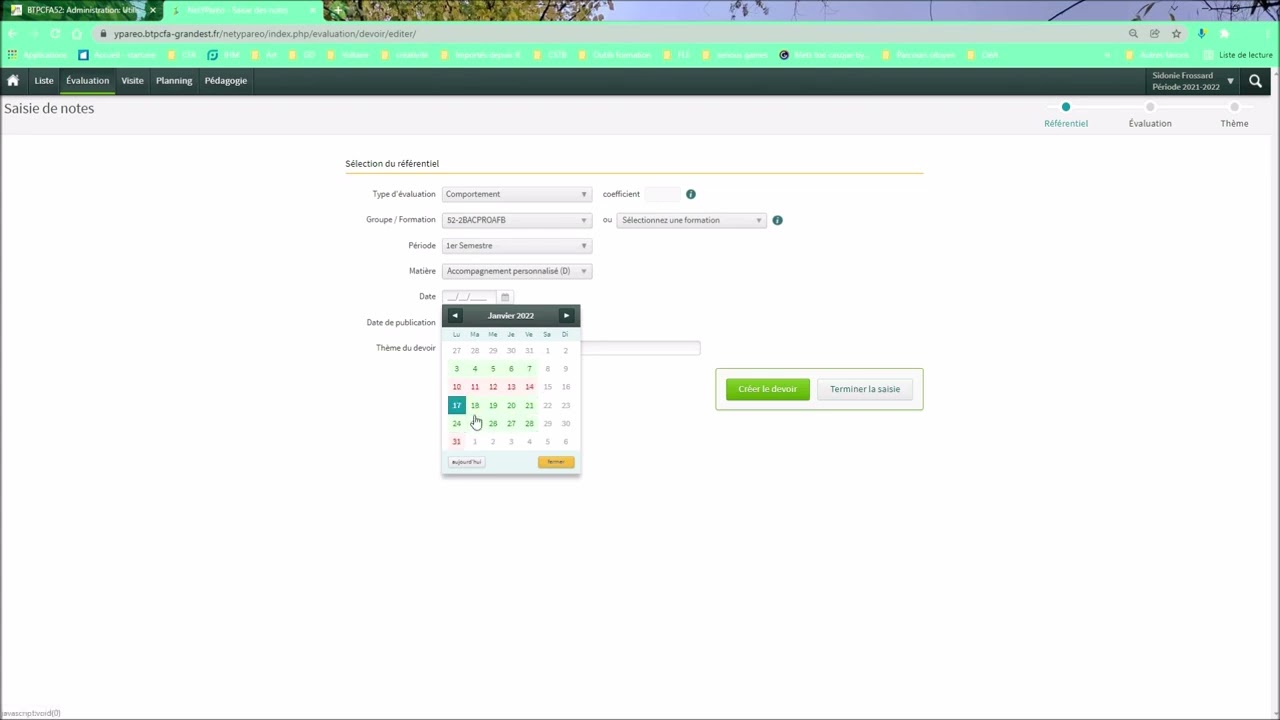
Task: Go to previous month in calendar
Action: tap(455, 316)
